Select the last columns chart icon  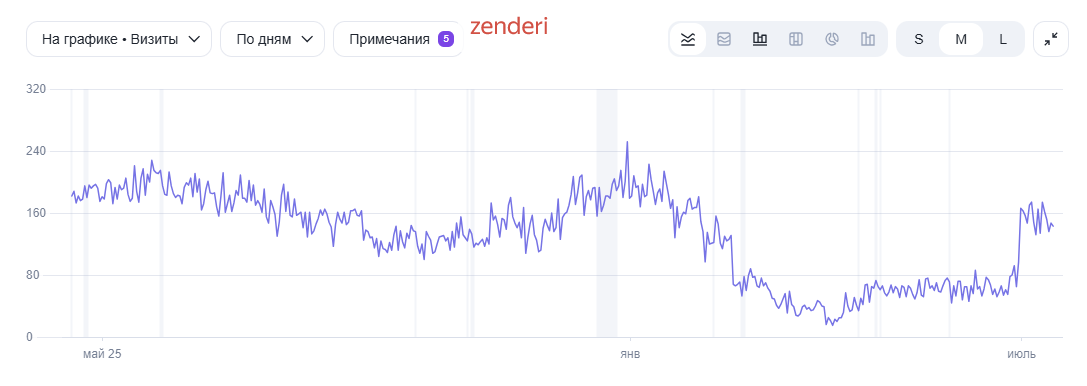pyautogui.click(x=868, y=39)
